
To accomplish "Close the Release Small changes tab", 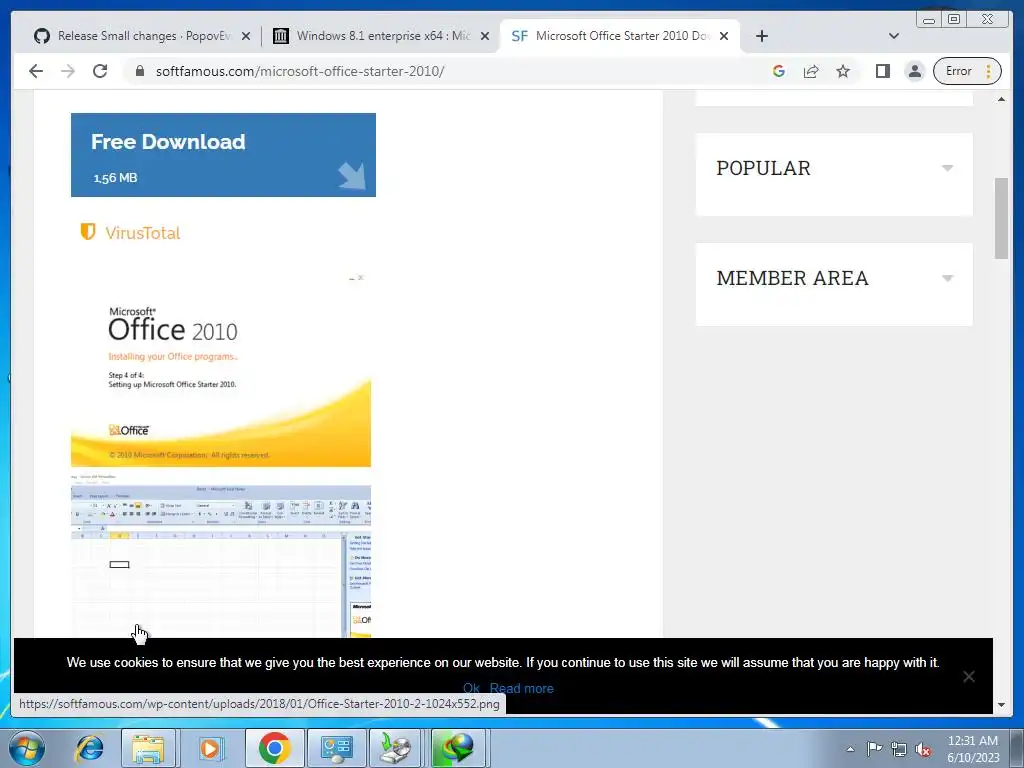I will point(246,36).
